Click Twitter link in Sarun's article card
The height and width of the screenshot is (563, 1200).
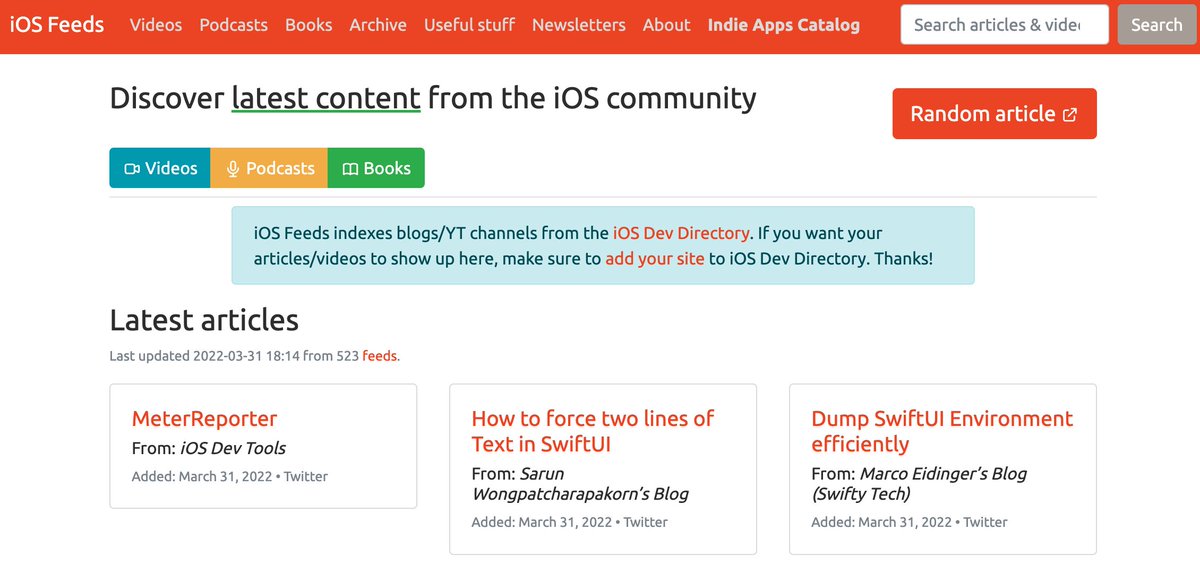[x=645, y=522]
